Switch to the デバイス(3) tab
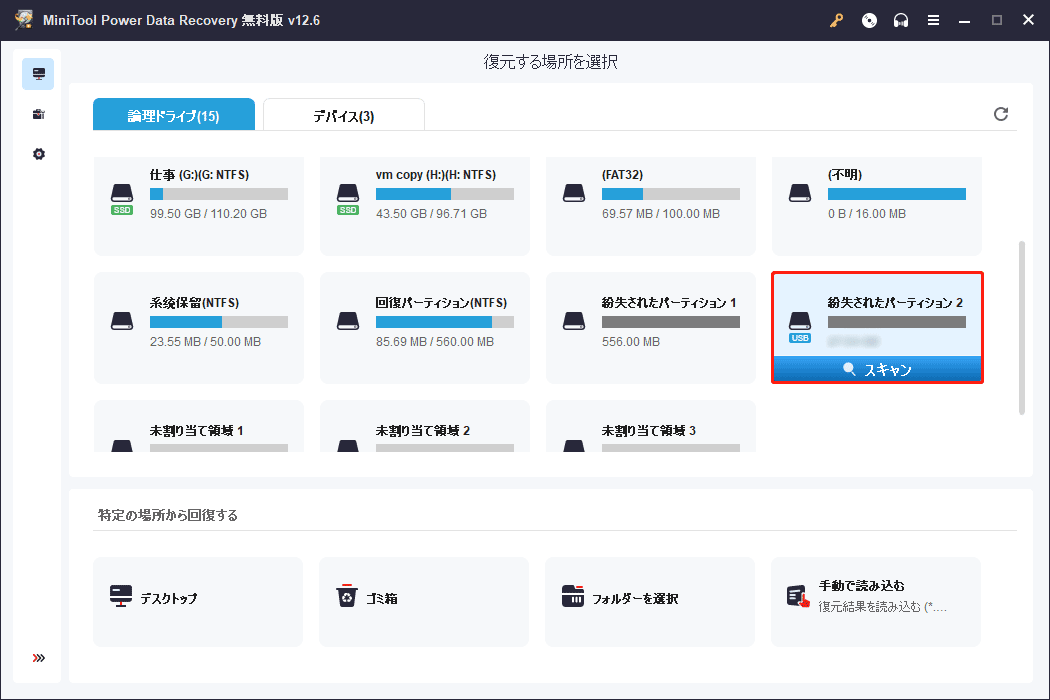 click(343, 116)
